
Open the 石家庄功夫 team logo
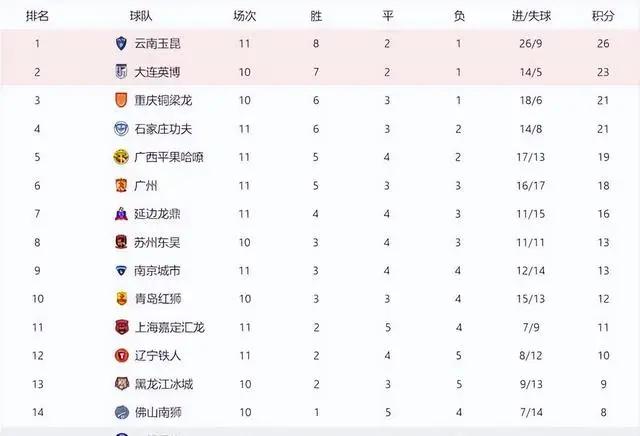[x=121, y=129]
